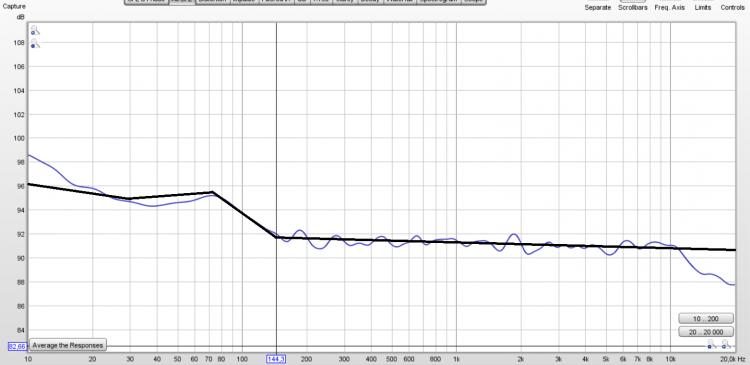This screenshot has height=365, width=750.
Task: Open the graph Limits settings
Action: click(703, 8)
